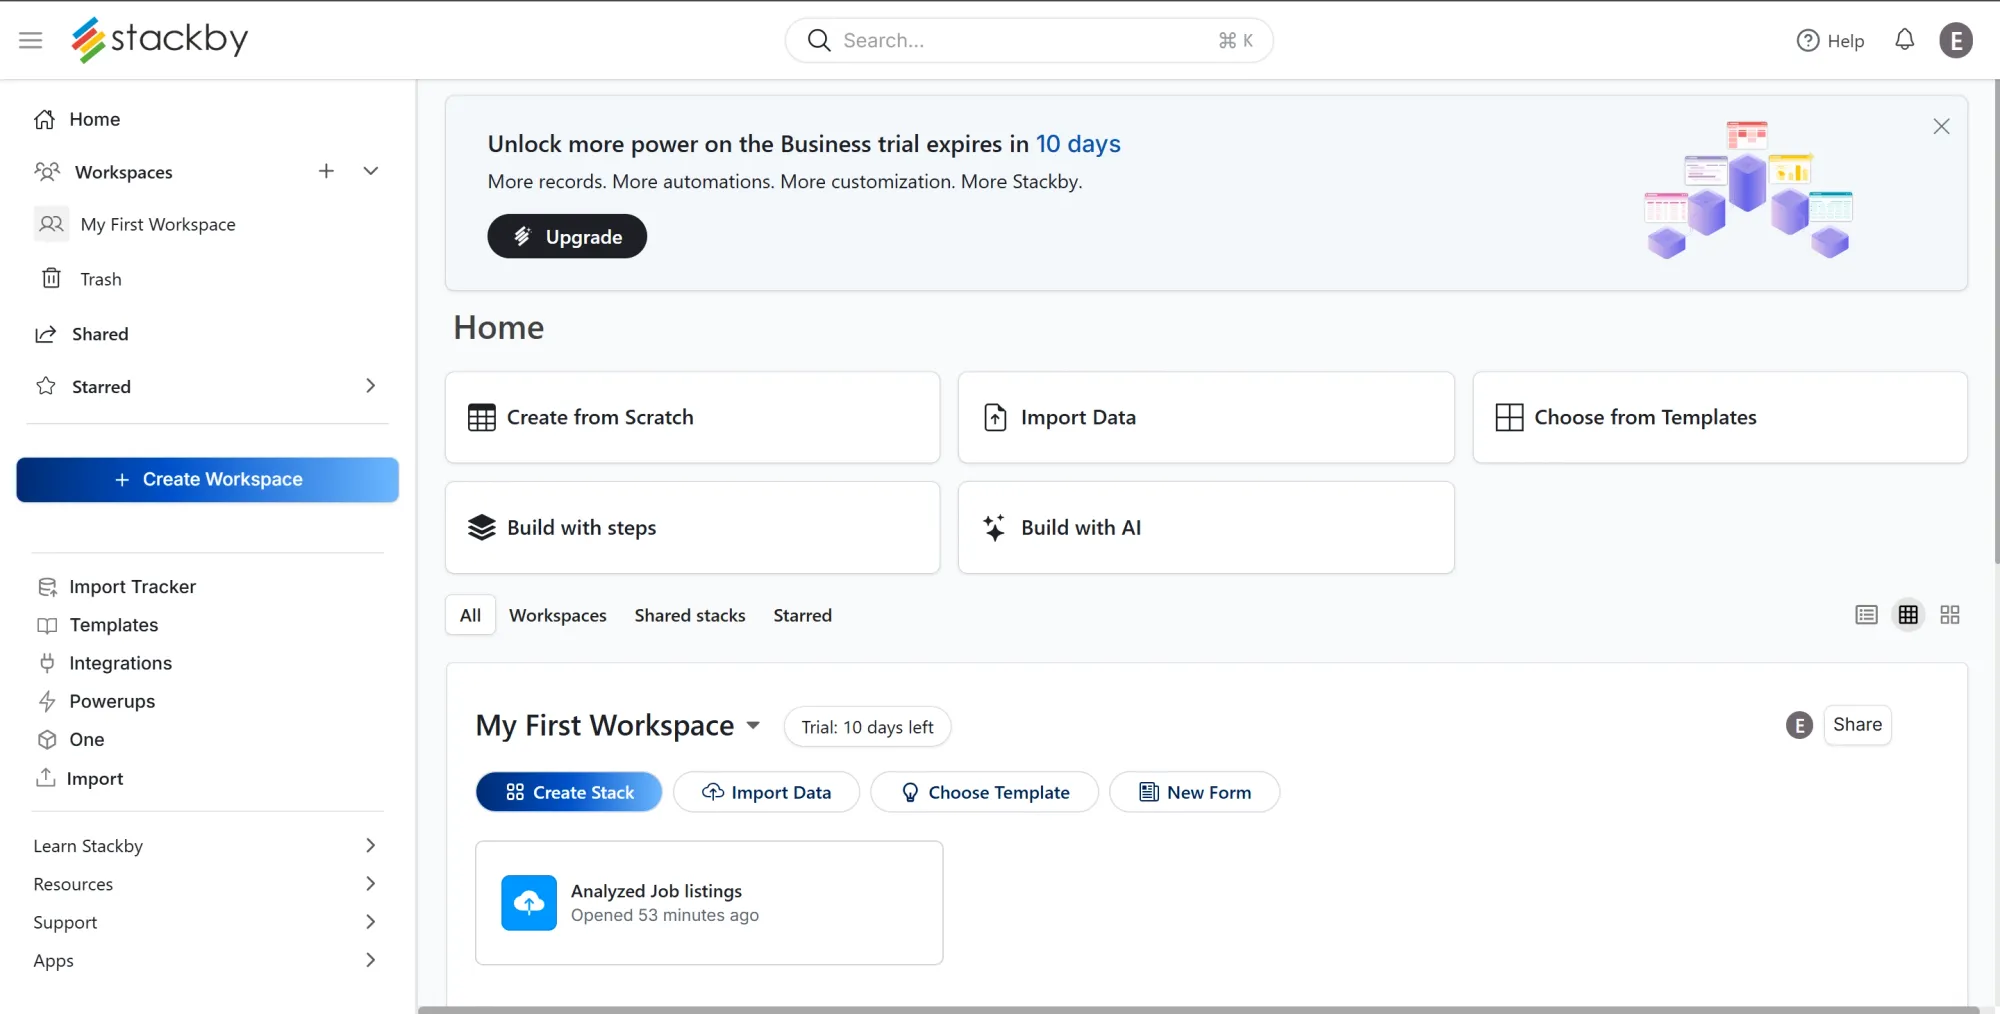Viewport: 2000px width, 1014px height.
Task: Select the Shared stacks tab
Action: [x=690, y=615]
